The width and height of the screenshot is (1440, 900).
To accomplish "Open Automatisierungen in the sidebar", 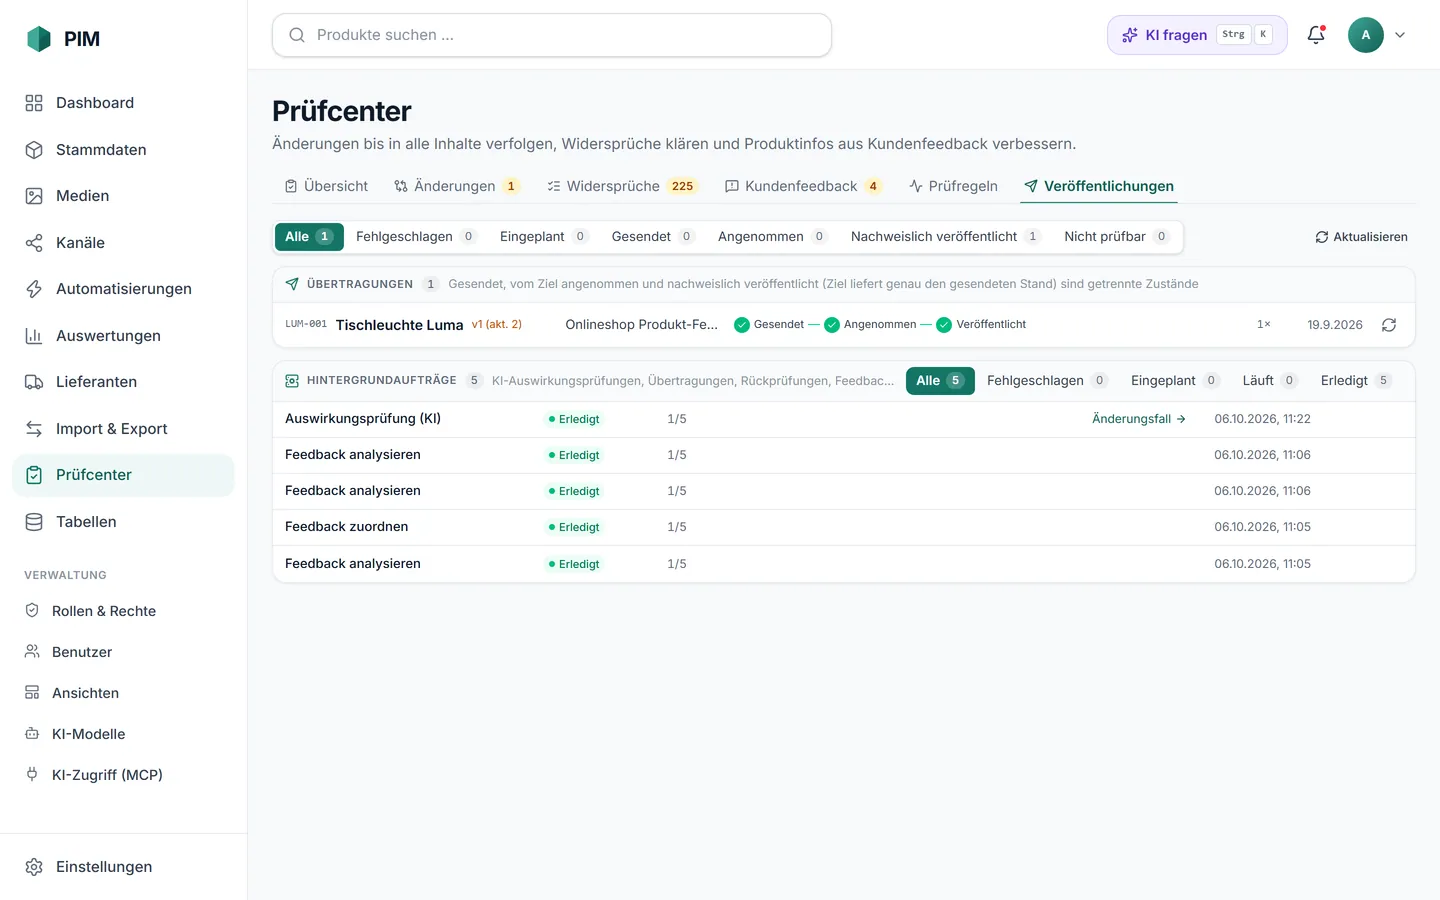I will click(x=123, y=289).
